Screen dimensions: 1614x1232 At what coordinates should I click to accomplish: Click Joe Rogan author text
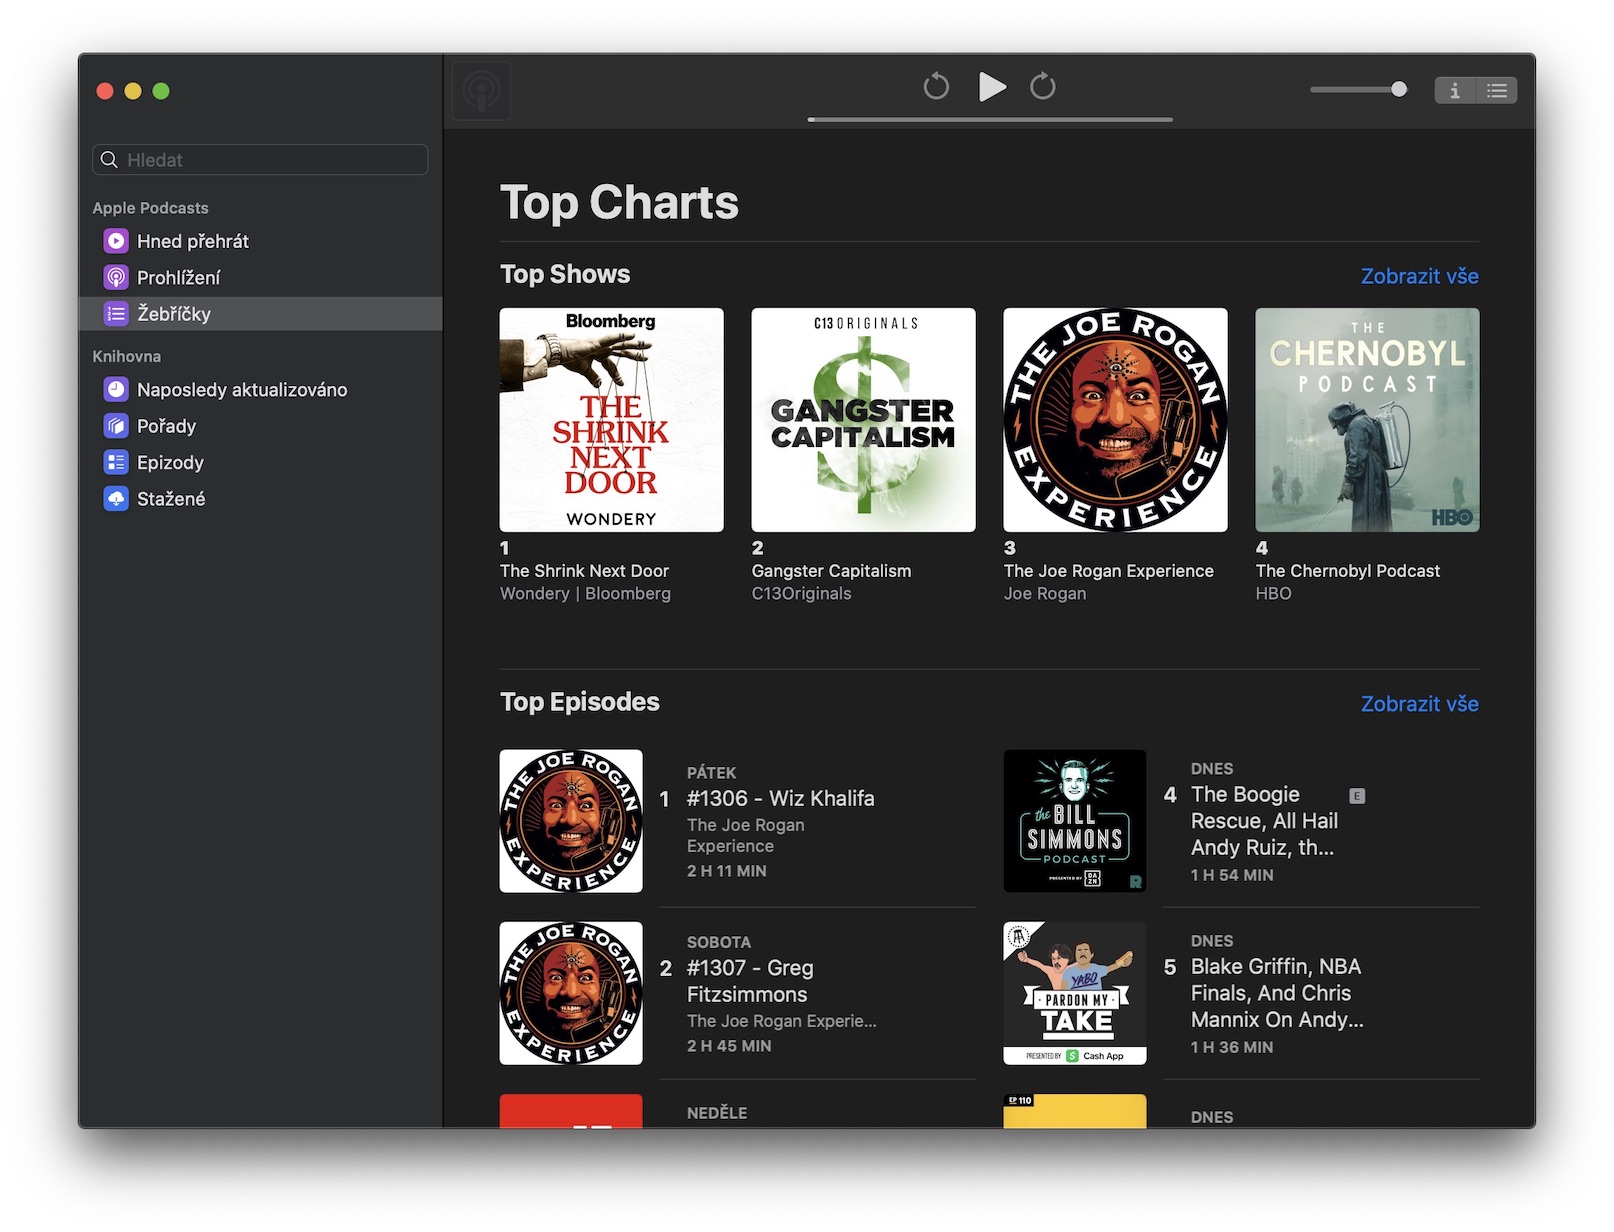point(1045,594)
